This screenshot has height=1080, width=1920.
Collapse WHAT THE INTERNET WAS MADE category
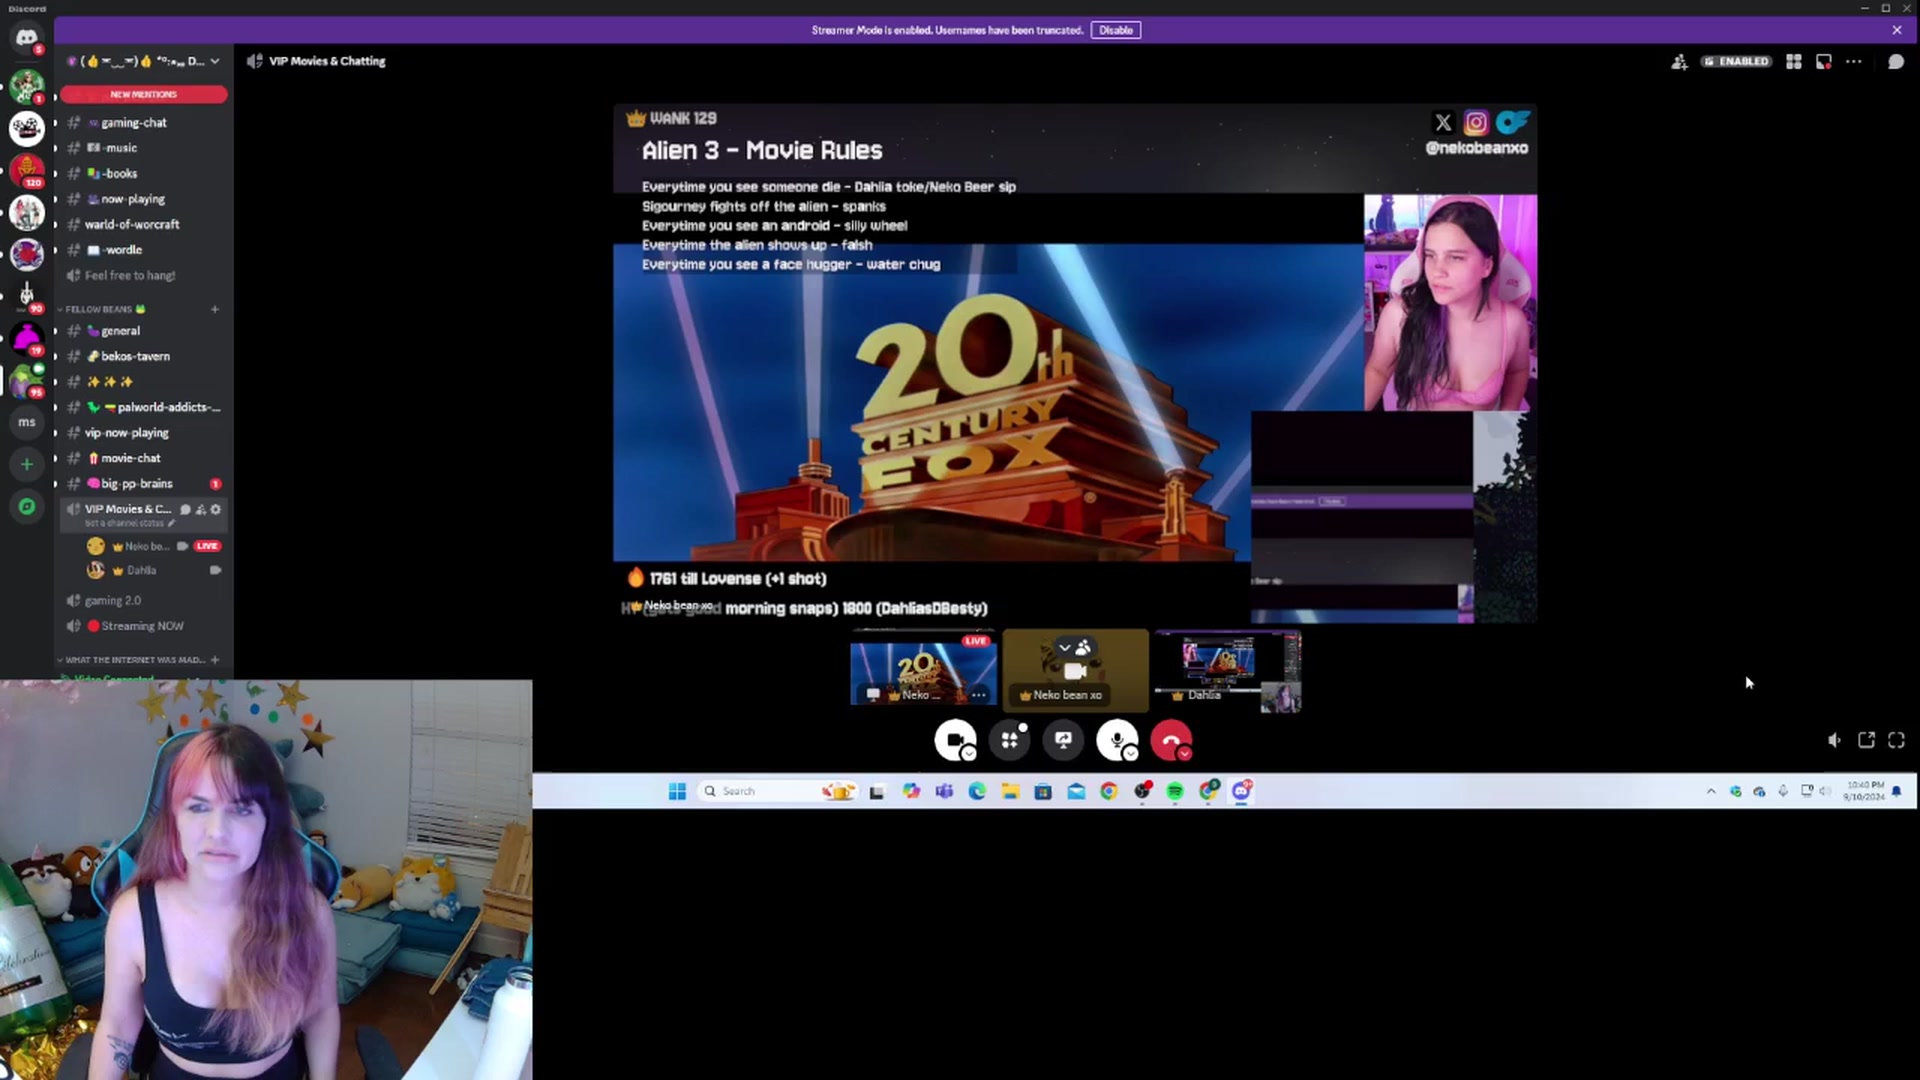[132, 660]
